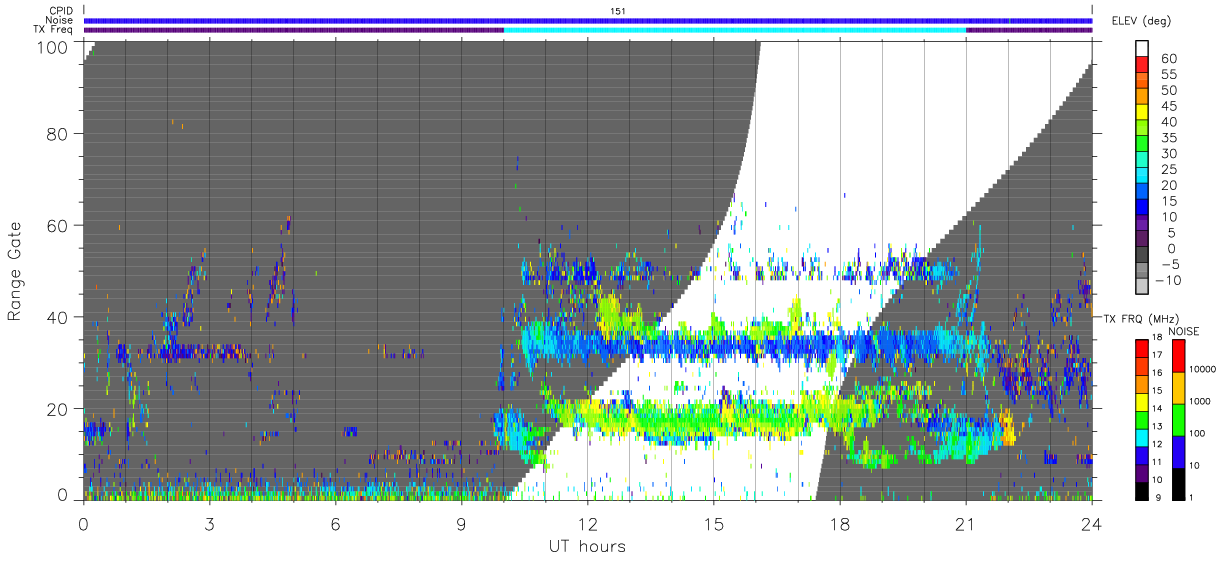This screenshot has width=1228, height=567.
Task: Select ELEV colorbar segment between 10 and 15
Action: pos(1143,208)
